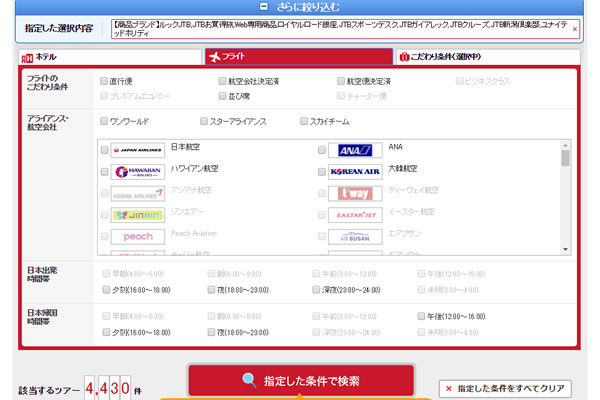Click the airline list scroll-down arrow
The width and height of the screenshot is (600, 400).
click(x=565, y=249)
